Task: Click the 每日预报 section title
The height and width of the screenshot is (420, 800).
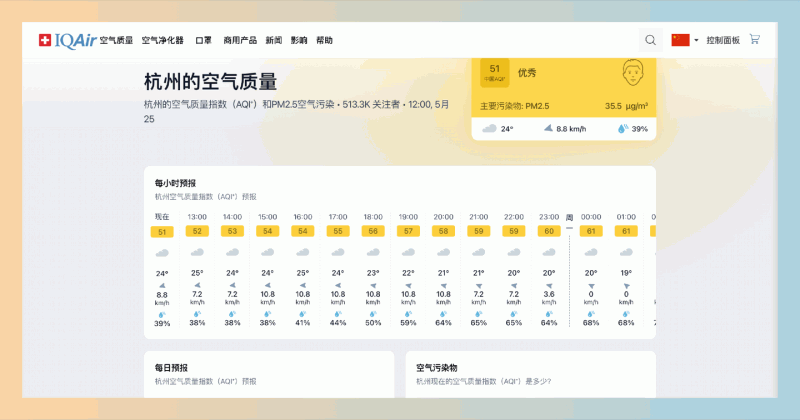Action: click(x=171, y=367)
